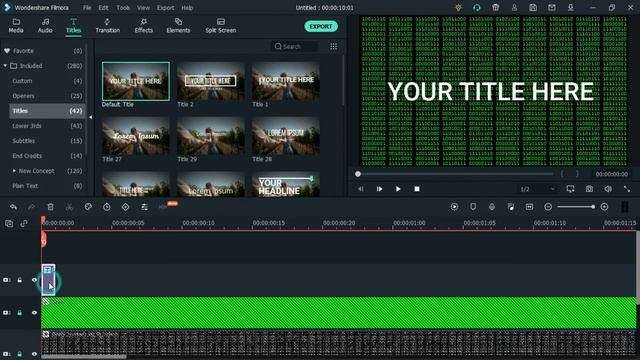
Task: Delete selected clip with trash icon
Action: (x=50, y=207)
